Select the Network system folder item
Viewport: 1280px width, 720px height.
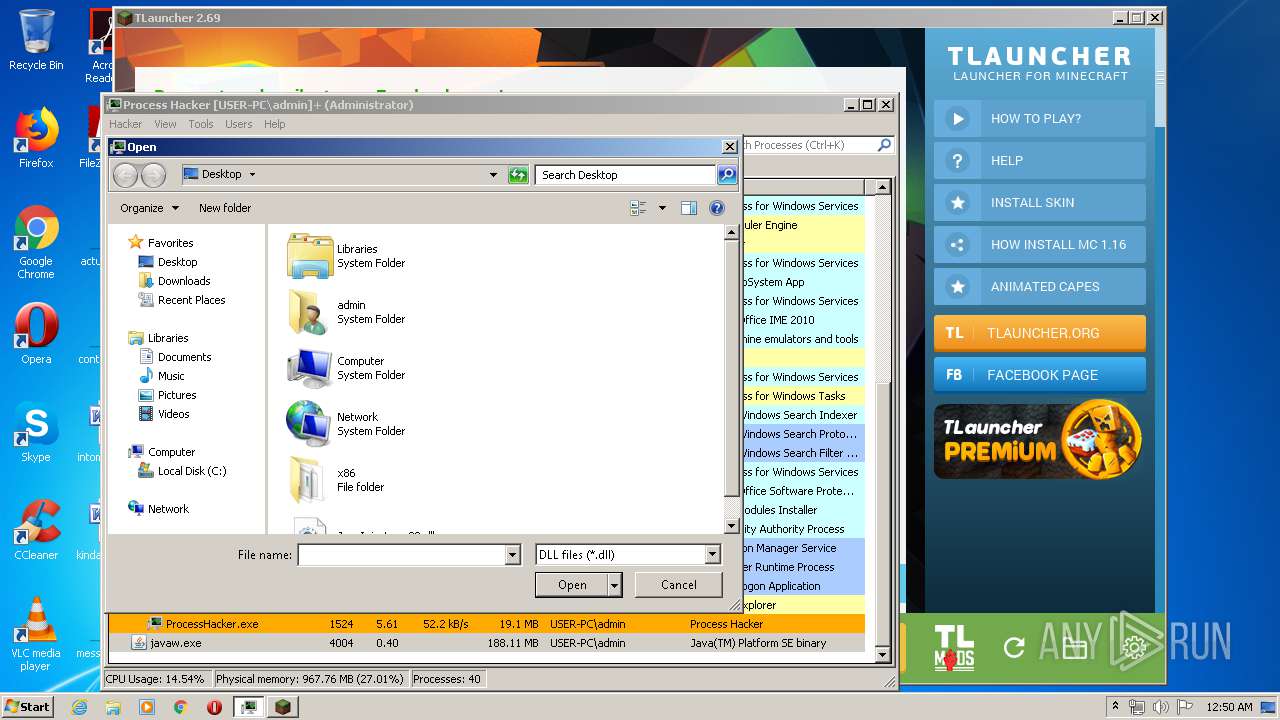(x=346, y=424)
